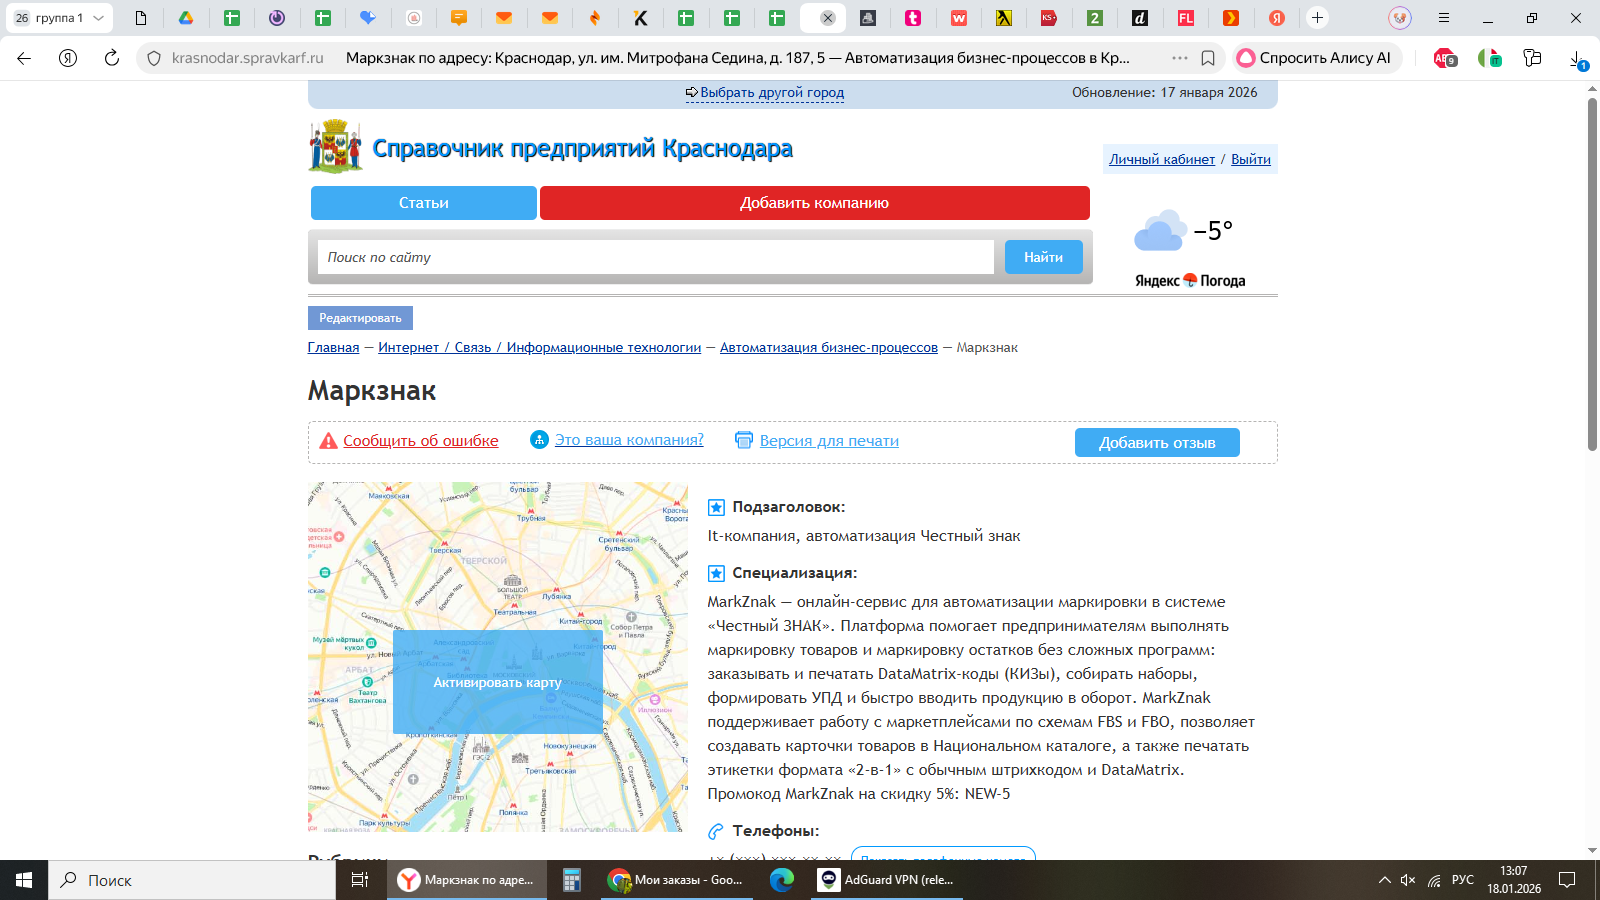The width and height of the screenshot is (1600, 900).
Task: Open the Windows Start menu
Action: tap(24, 880)
